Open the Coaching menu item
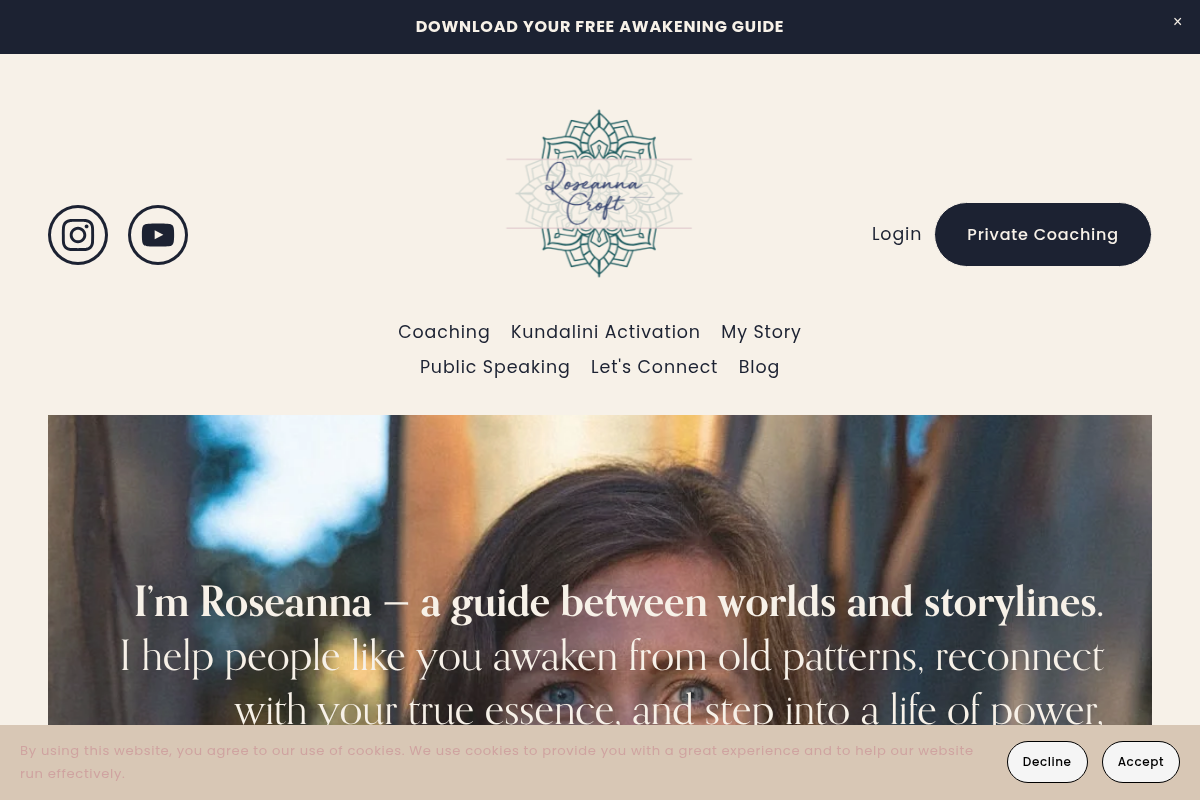 444,332
